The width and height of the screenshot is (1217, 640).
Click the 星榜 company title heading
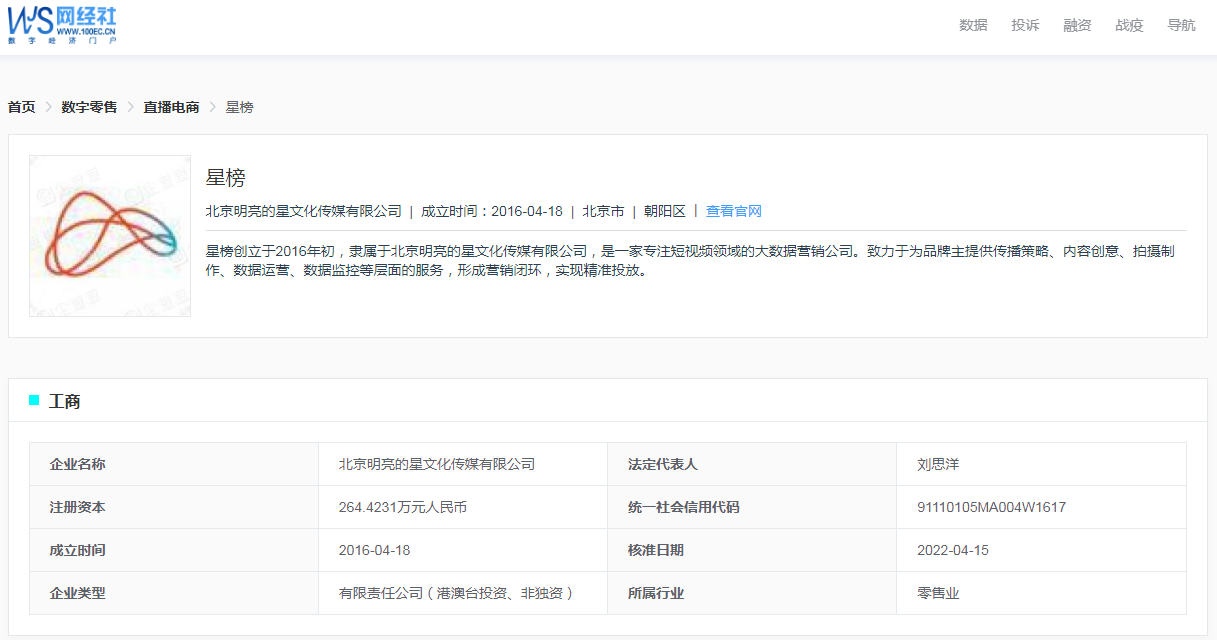coord(226,178)
